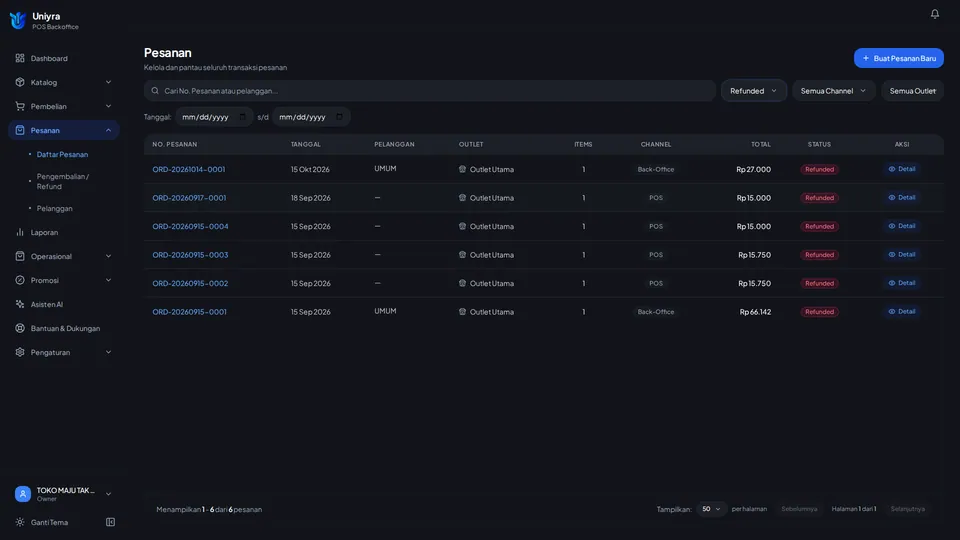Screen dimensions: 960x540
Task: Click Sebelumnya pagination button
Action: click(x=799, y=509)
